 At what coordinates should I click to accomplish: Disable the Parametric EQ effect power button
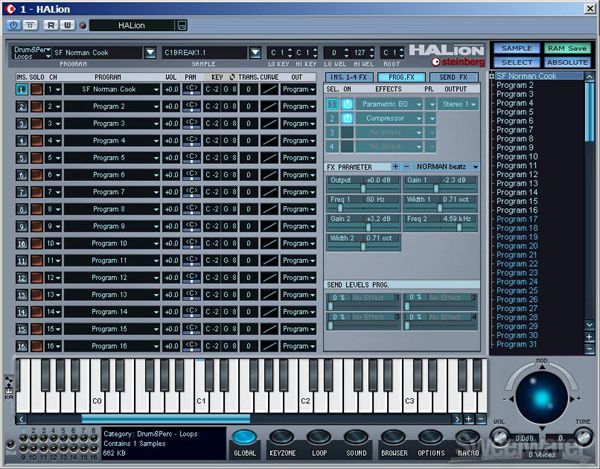pyautogui.click(x=348, y=103)
